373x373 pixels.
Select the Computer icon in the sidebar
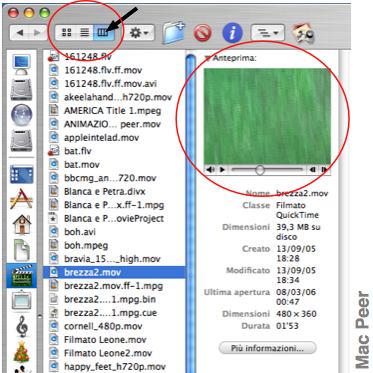[21, 65]
